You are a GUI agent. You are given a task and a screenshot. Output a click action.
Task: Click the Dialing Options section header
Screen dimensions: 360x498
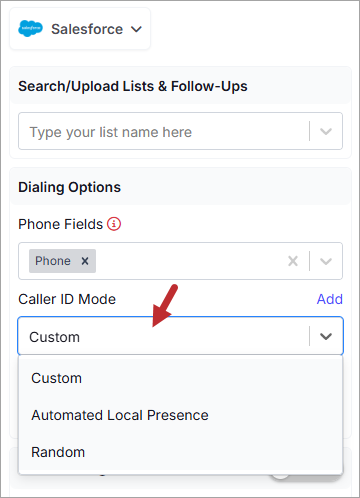point(69,187)
